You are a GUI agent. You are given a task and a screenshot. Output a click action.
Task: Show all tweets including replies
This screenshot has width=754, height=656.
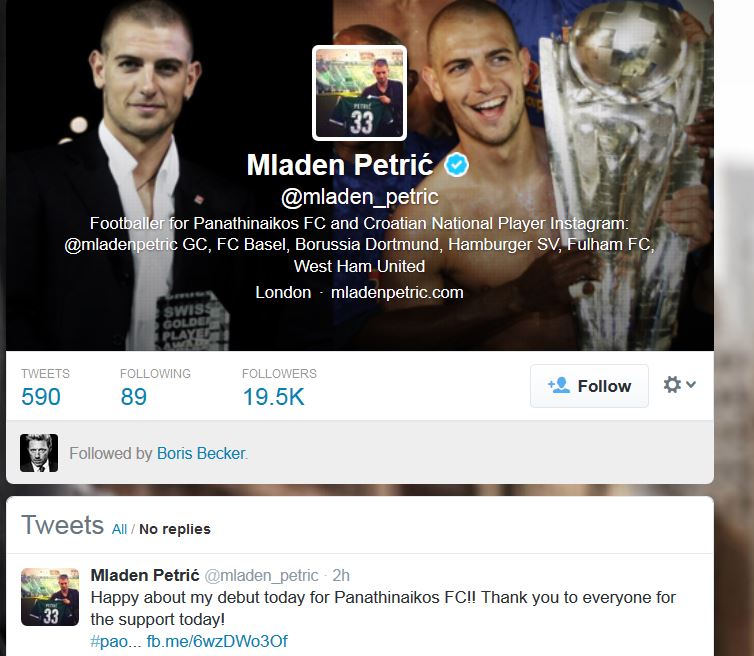119,529
